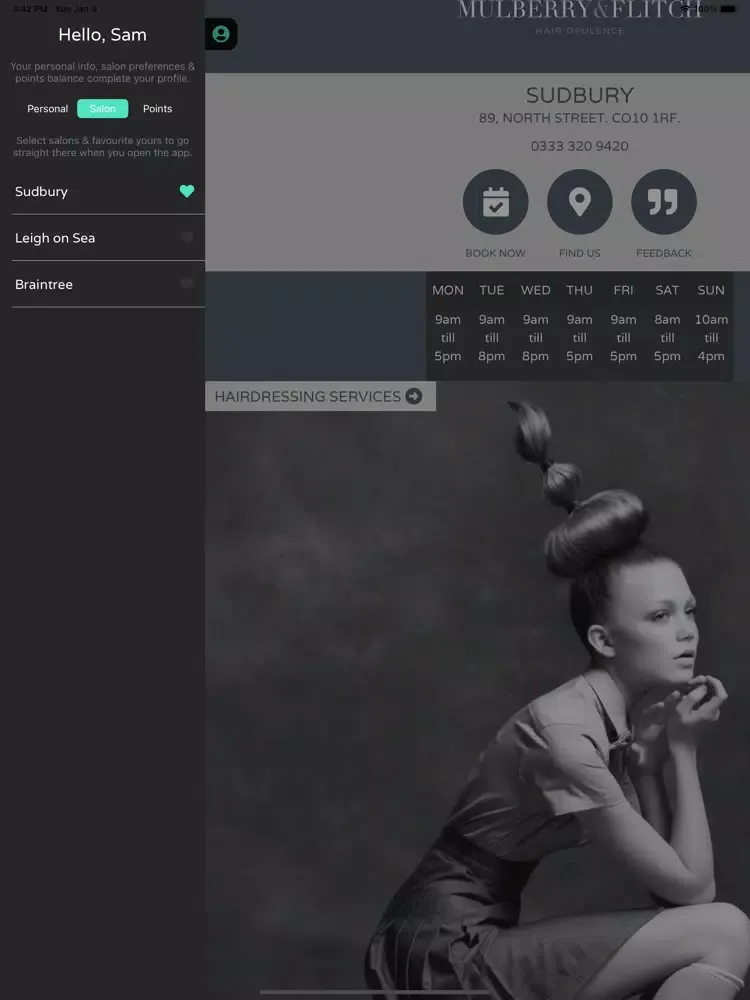Open Hairdressing Services link
This screenshot has height=1000, width=750.
click(320, 396)
